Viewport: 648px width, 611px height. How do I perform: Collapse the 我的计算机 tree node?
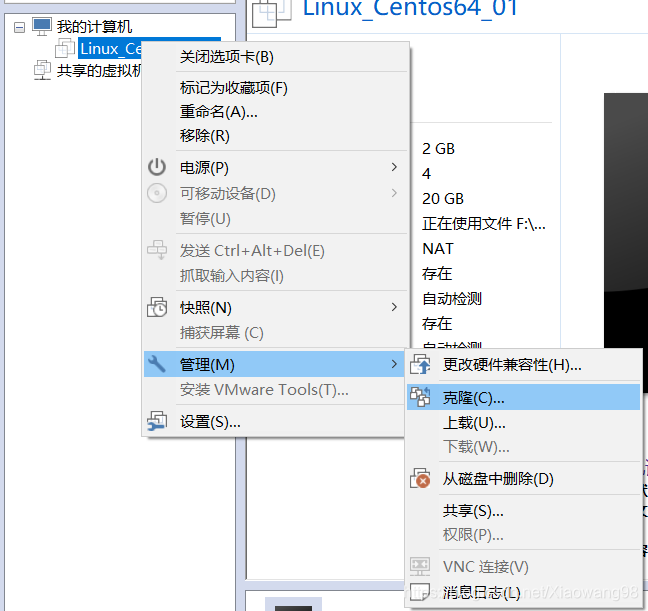(19, 27)
